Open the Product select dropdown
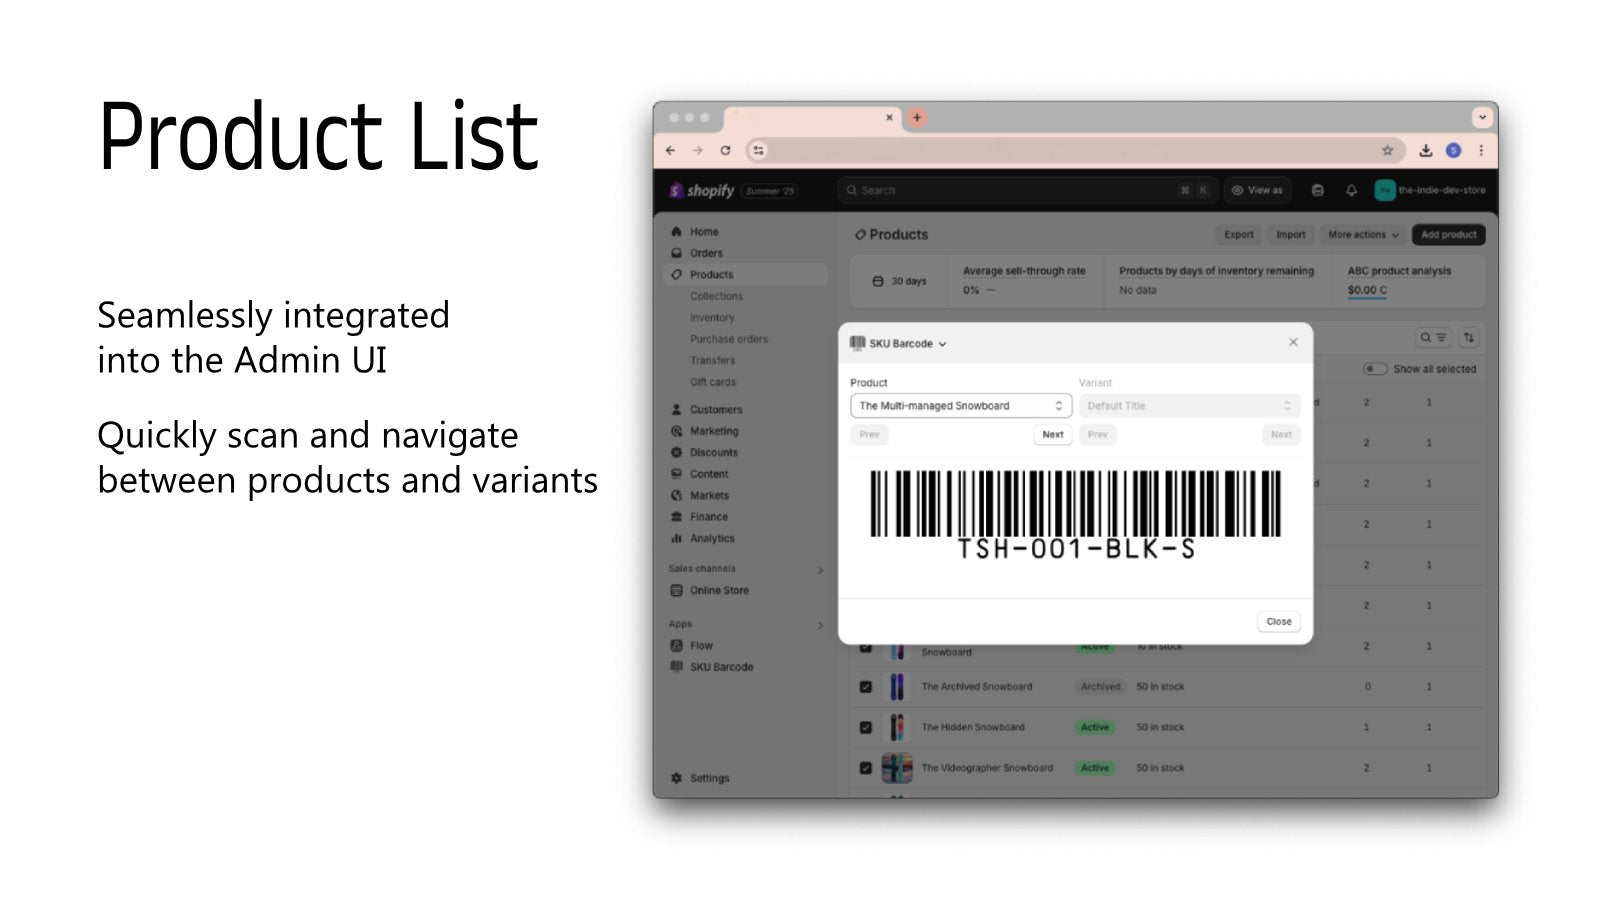 (961, 406)
